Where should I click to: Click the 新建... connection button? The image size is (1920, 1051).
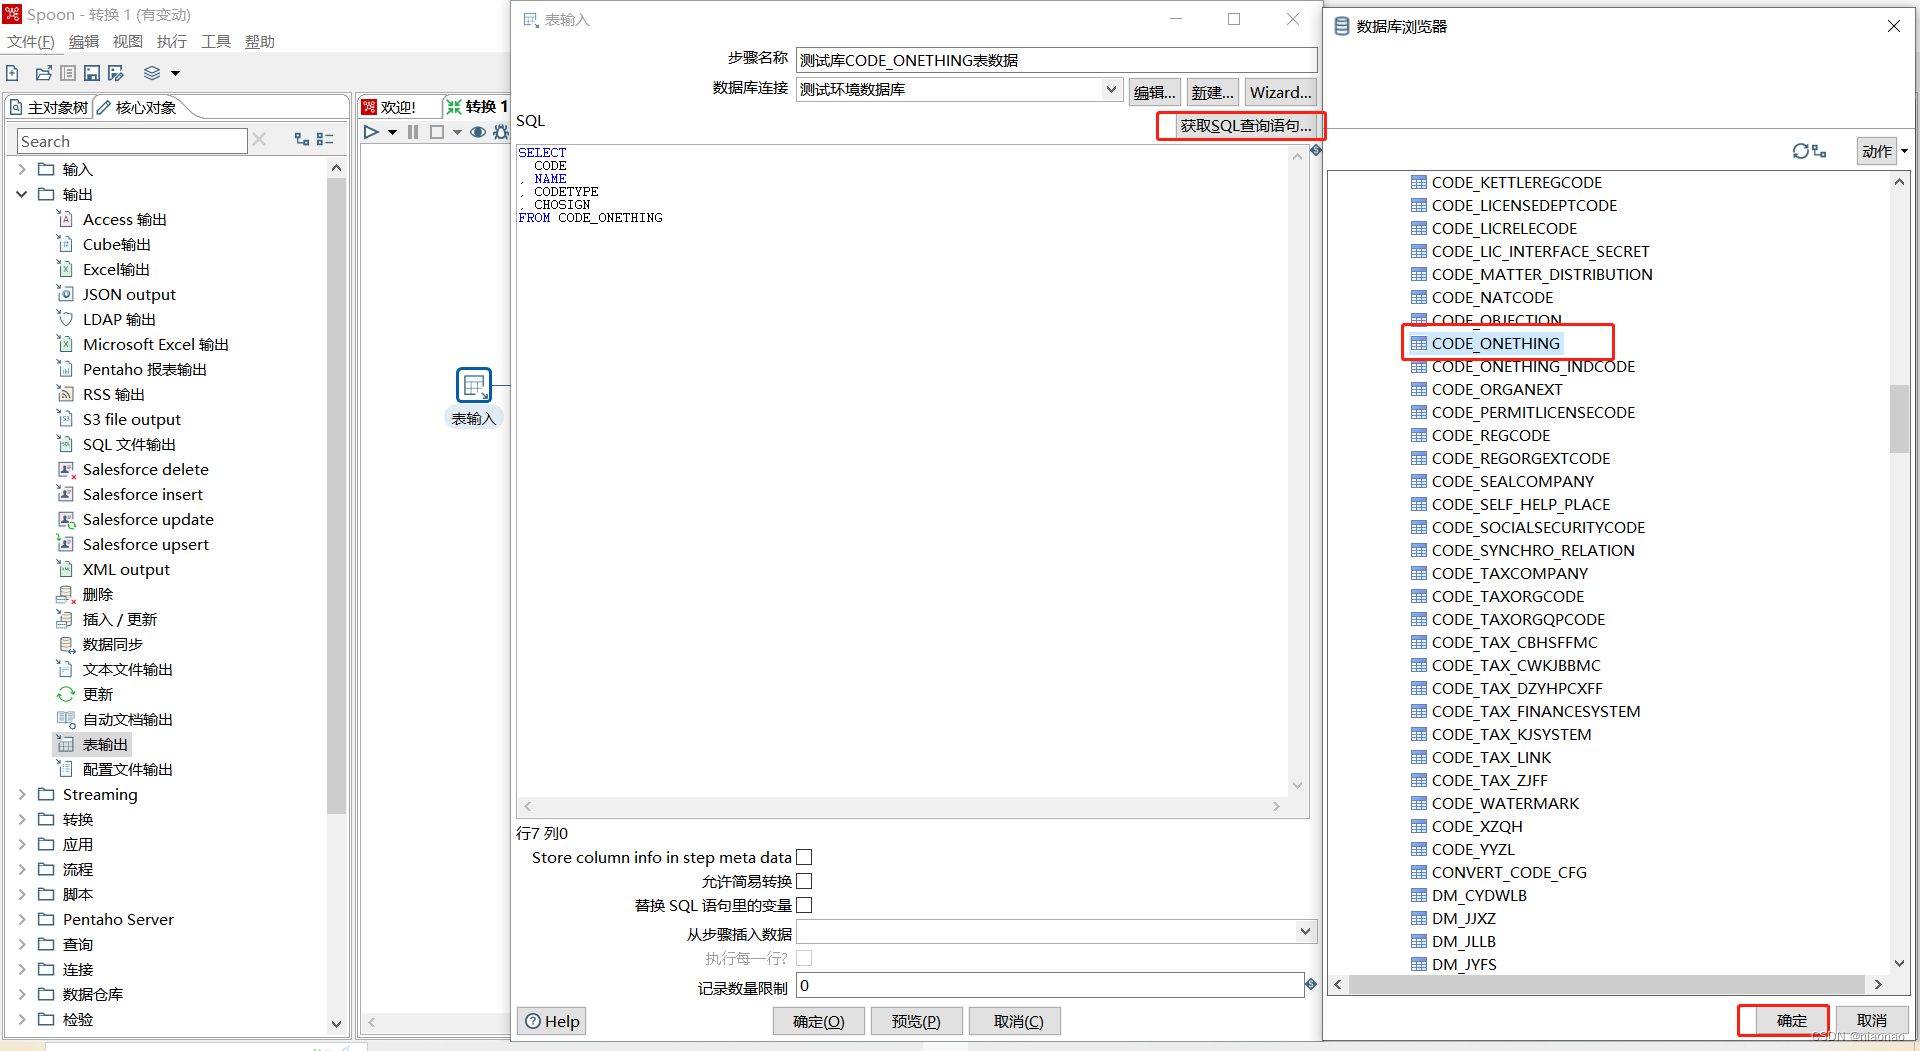click(x=1212, y=92)
